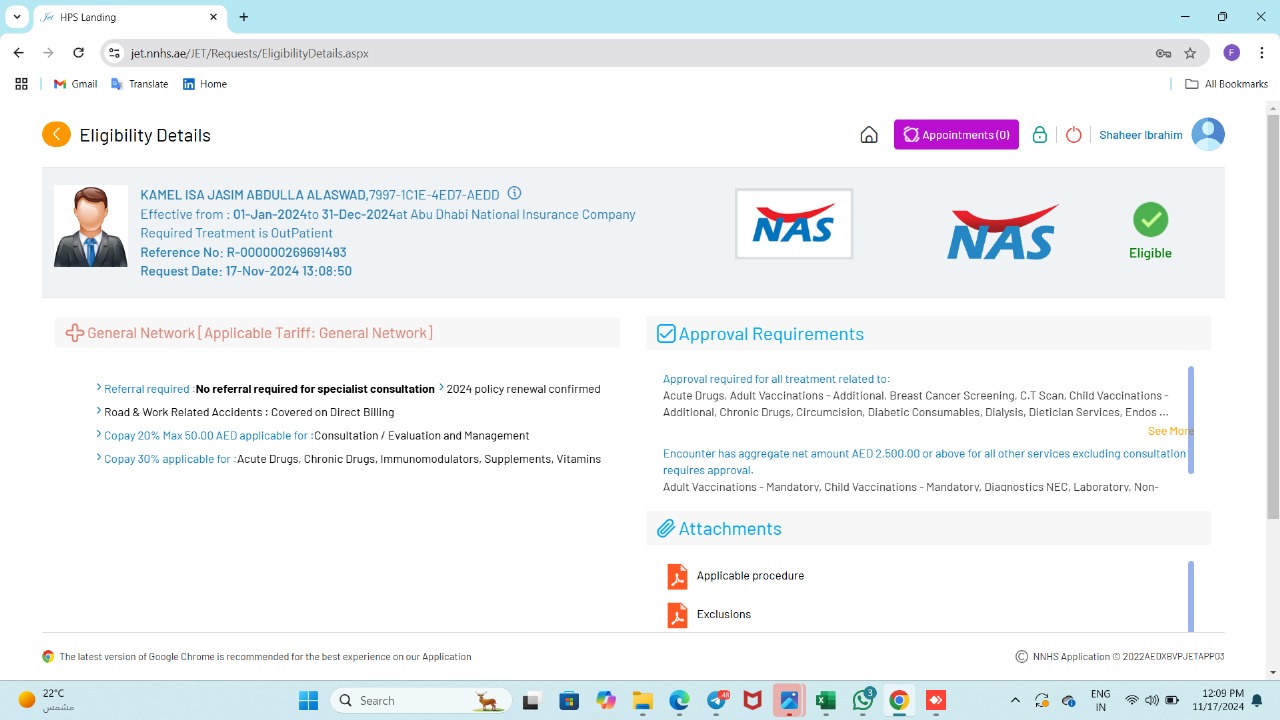Click the green Eligible check mark icon
1280x720 pixels.
point(1150,220)
